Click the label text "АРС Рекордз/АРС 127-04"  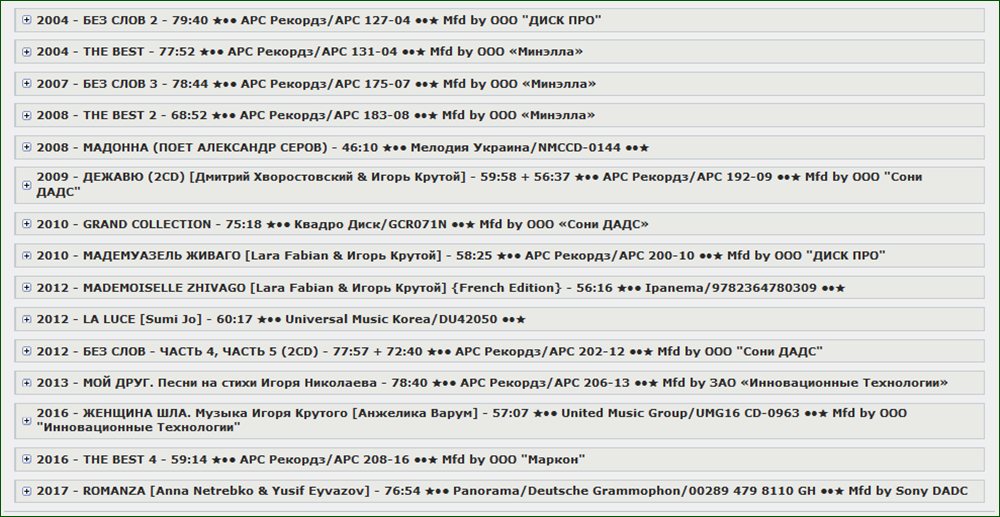[x=325, y=20]
